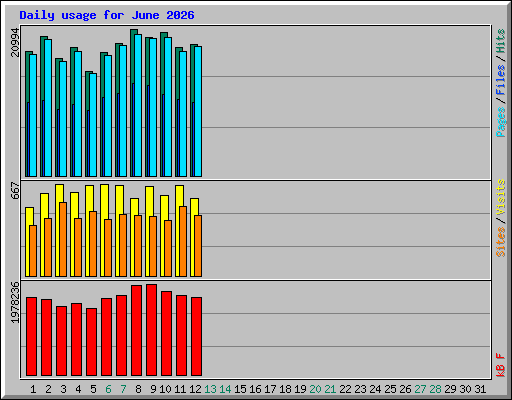Select day 8 on the date axis

tap(138, 389)
